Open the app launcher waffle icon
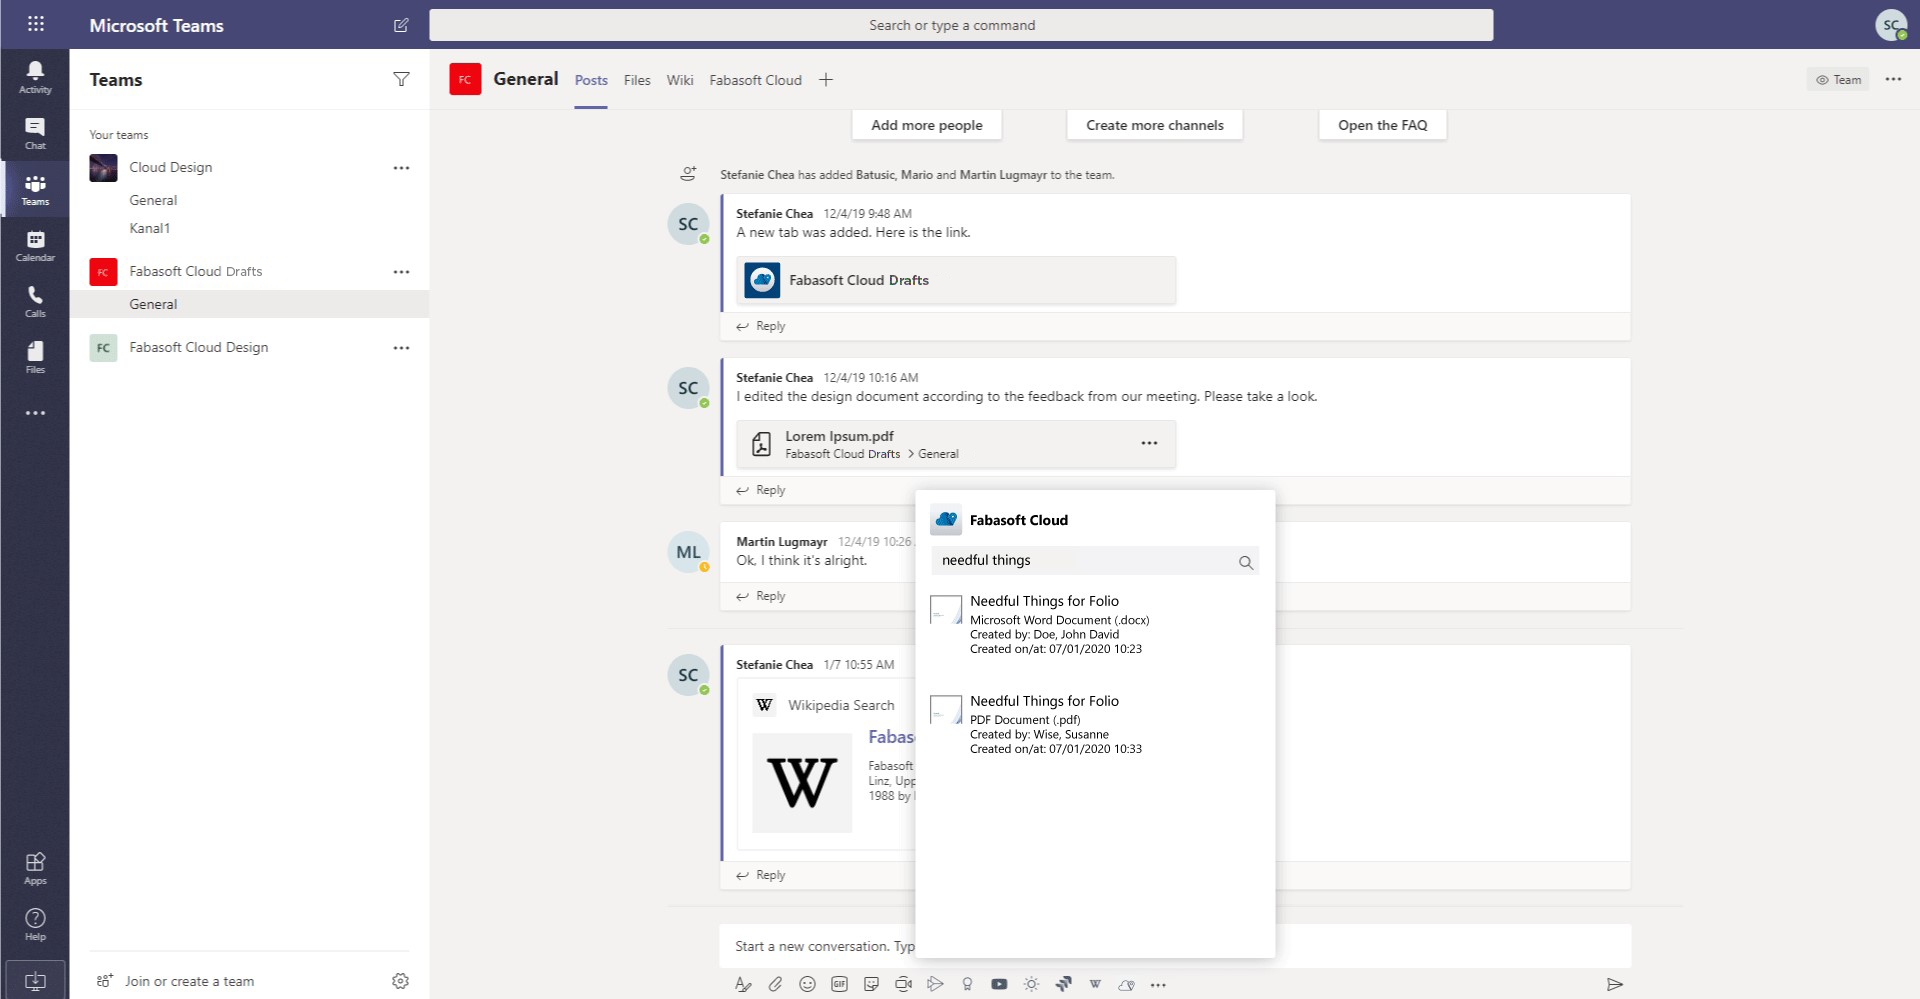Image resolution: width=1920 pixels, height=999 pixels. [x=35, y=24]
